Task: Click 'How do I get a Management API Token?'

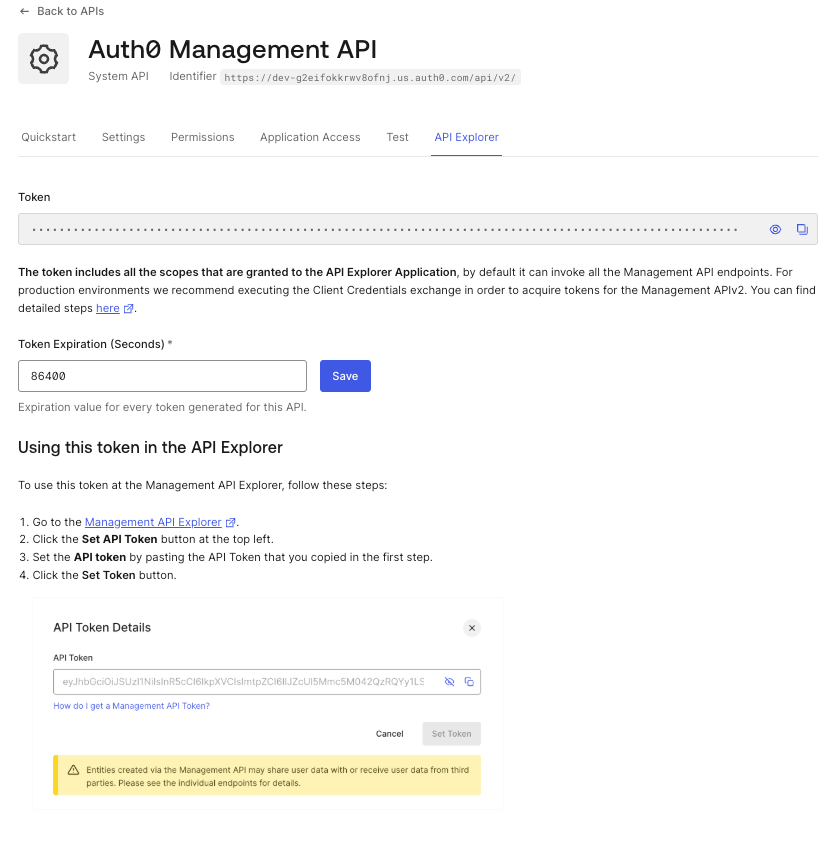Action: 131,706
